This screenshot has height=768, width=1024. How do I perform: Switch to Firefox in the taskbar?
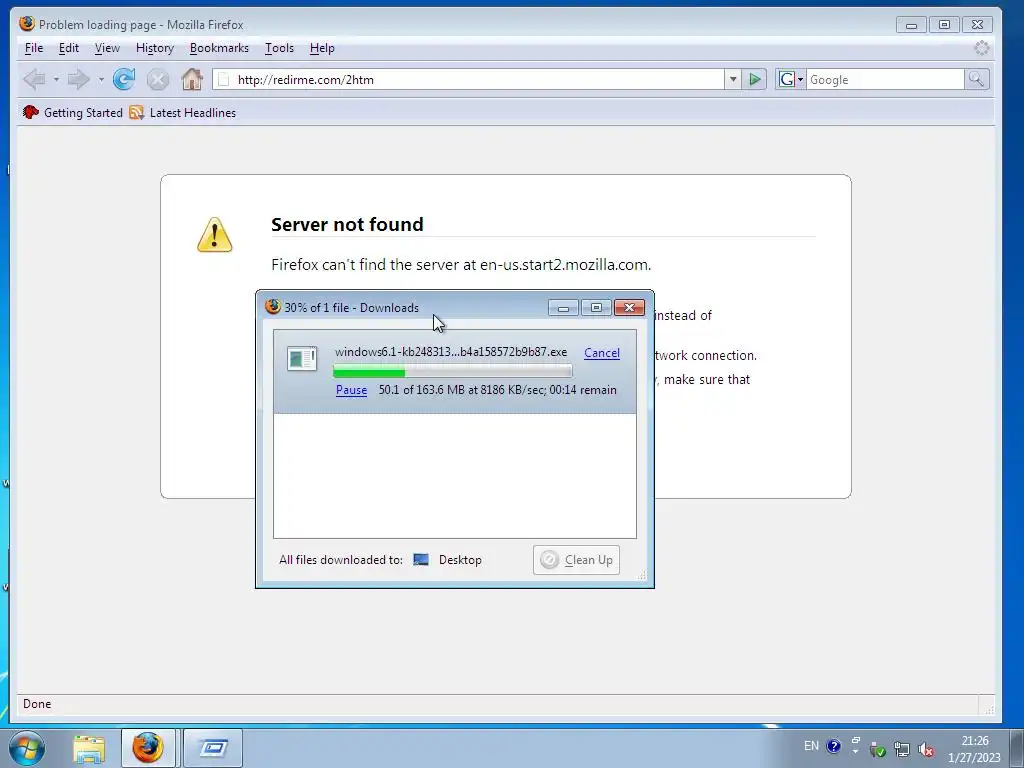point(148,748)
